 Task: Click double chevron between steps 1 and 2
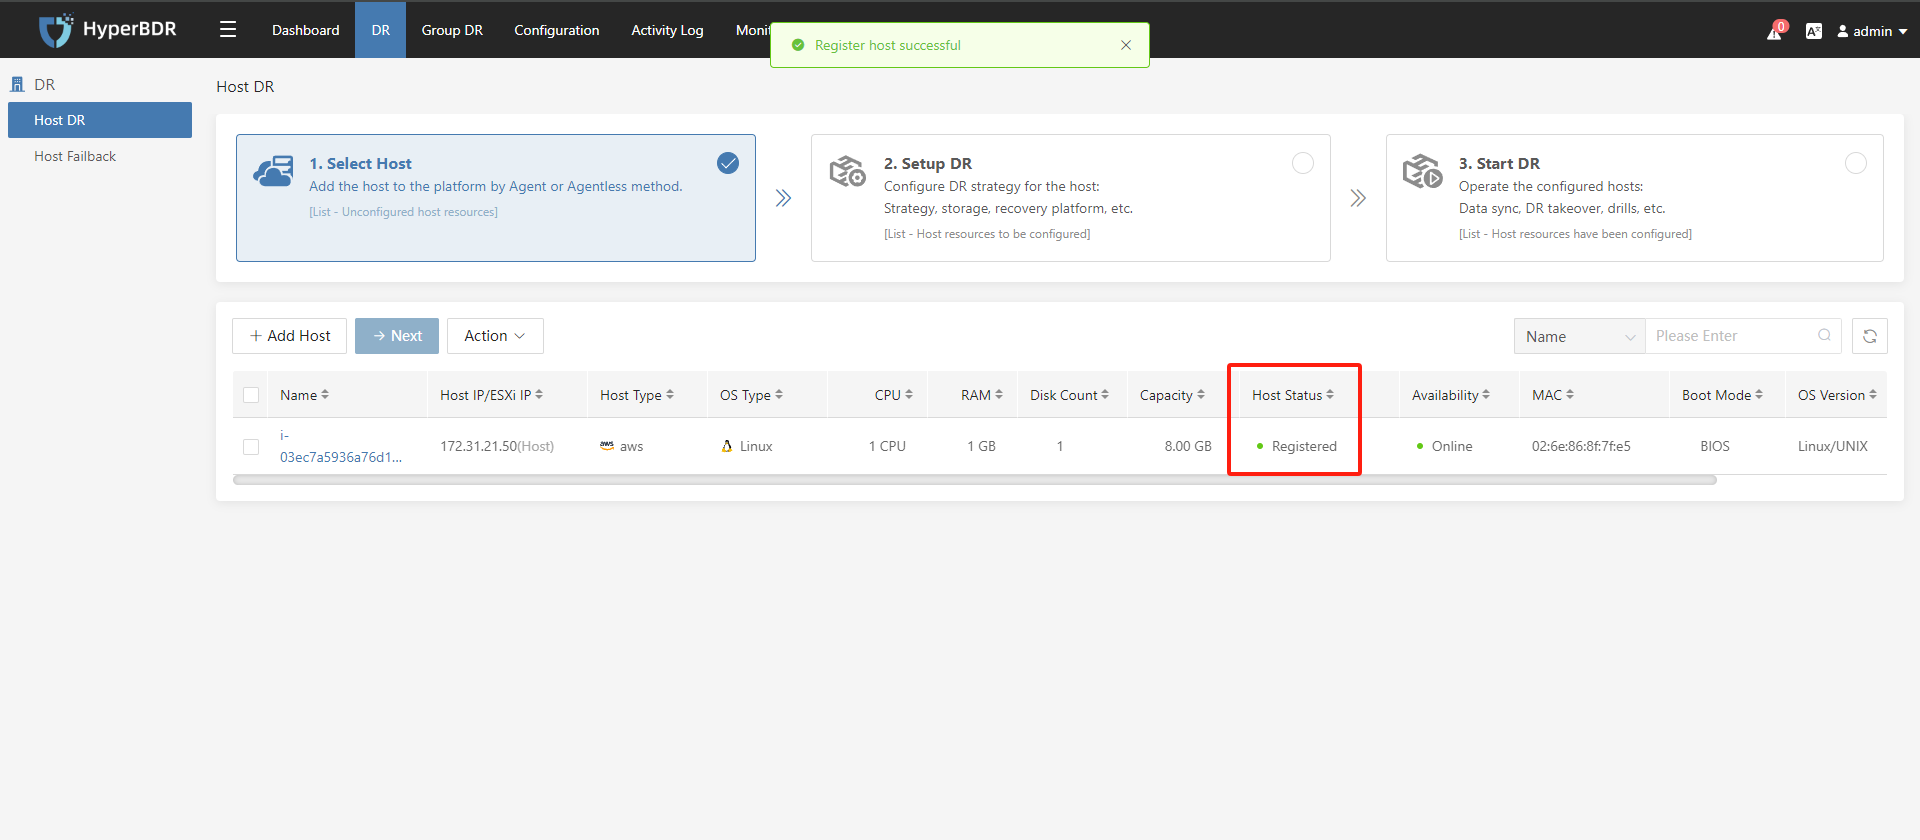tap(783, 198)
